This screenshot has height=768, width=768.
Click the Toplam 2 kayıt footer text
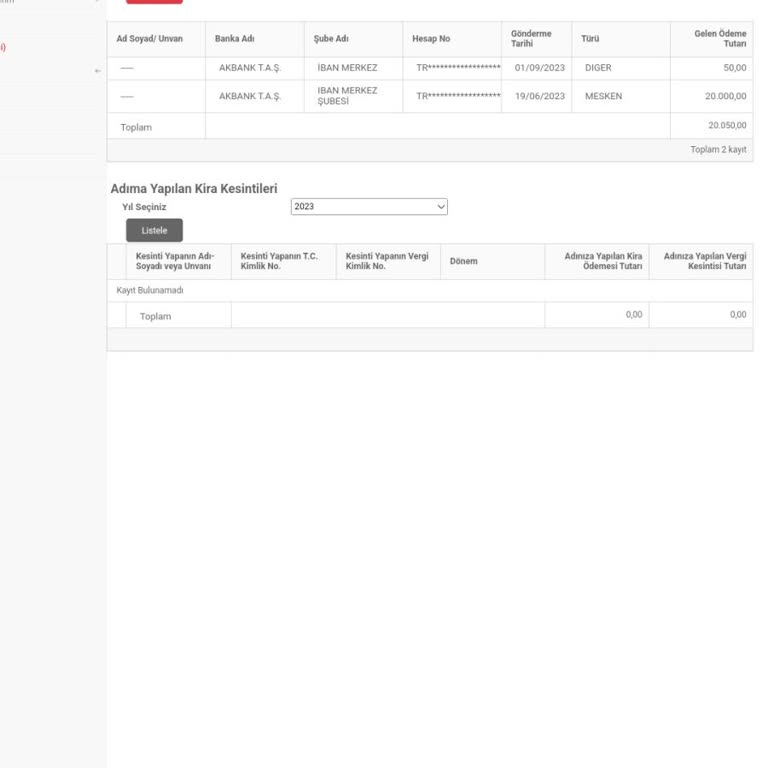pos(718,150)
